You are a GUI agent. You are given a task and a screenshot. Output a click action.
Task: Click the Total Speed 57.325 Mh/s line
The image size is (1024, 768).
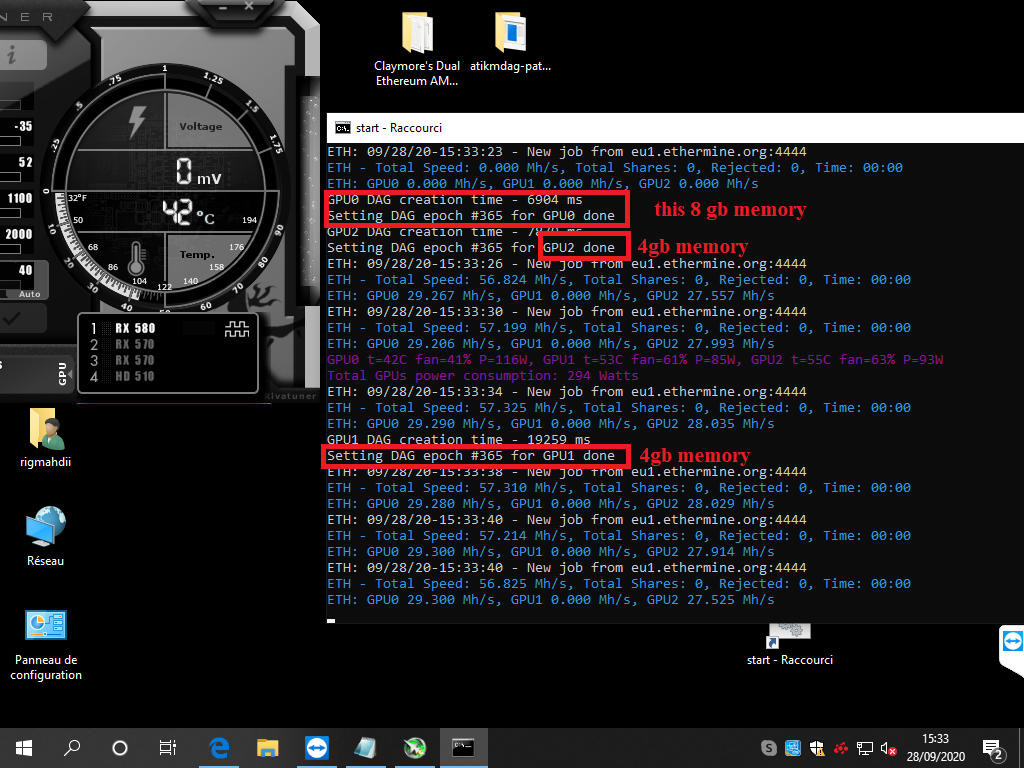619,408
